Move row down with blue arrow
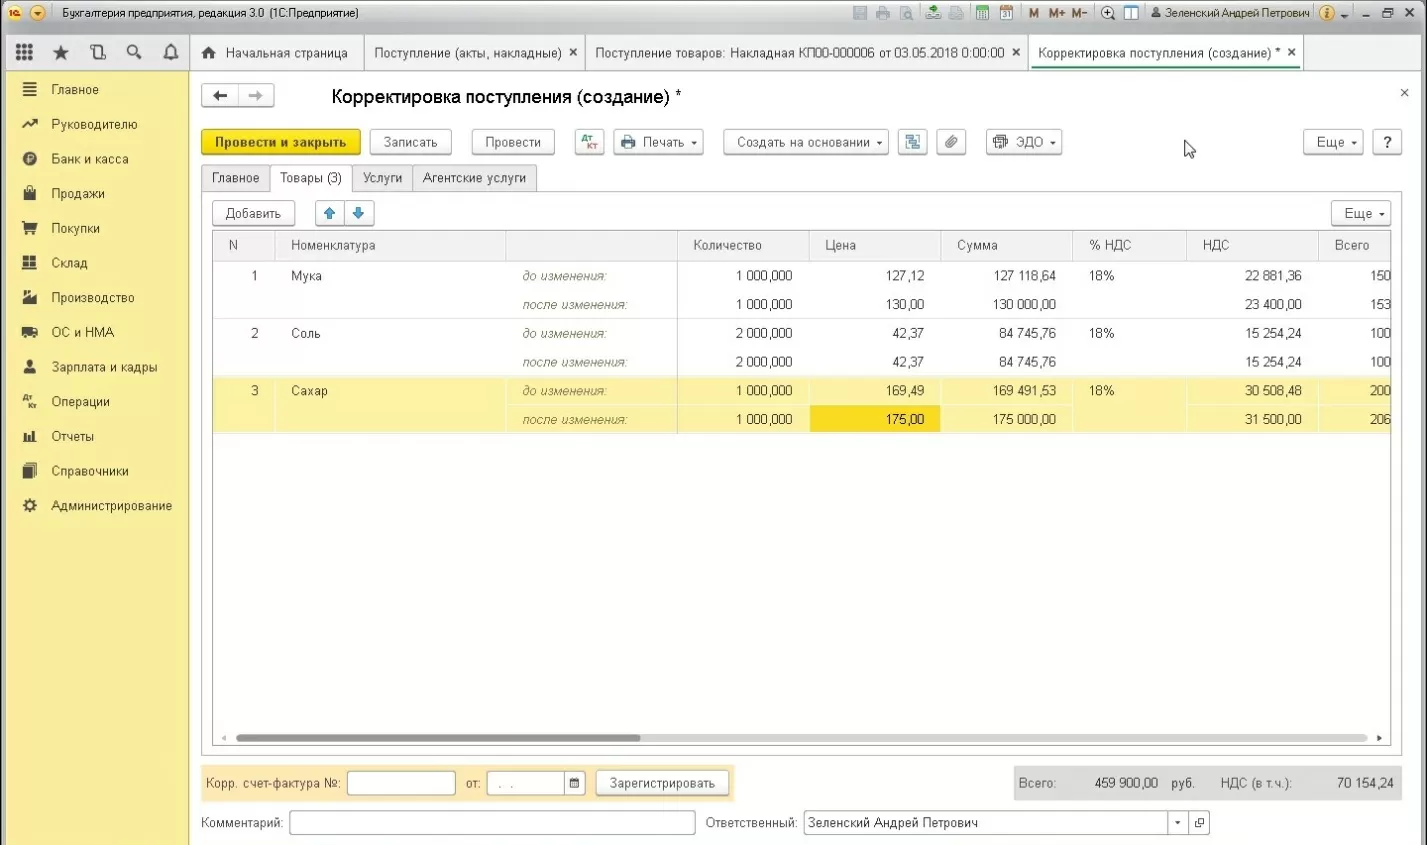1427x845 pixels. (359, 213)
